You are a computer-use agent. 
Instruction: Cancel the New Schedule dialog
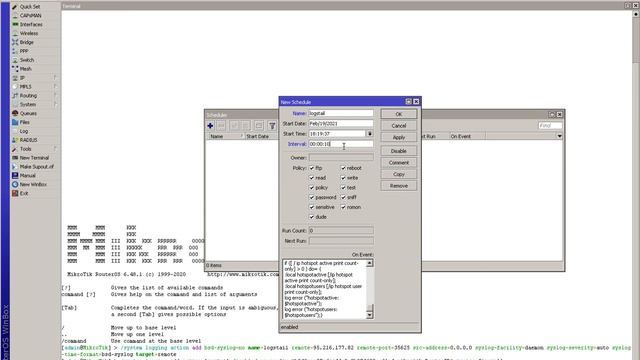399,126
